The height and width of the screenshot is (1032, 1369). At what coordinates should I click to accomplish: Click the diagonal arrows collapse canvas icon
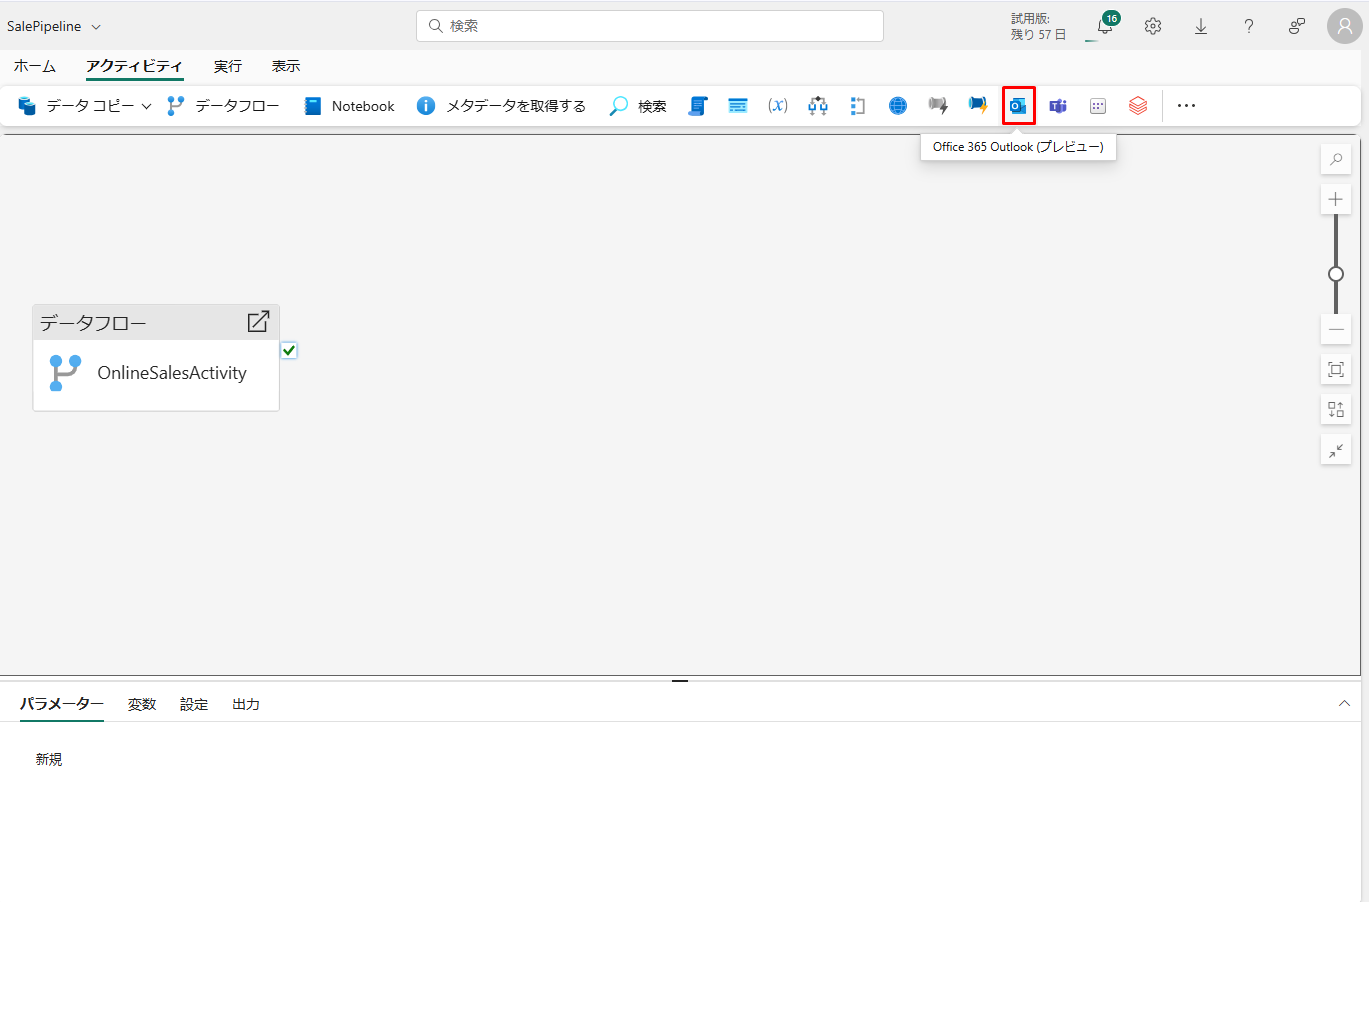(1336, 450)
